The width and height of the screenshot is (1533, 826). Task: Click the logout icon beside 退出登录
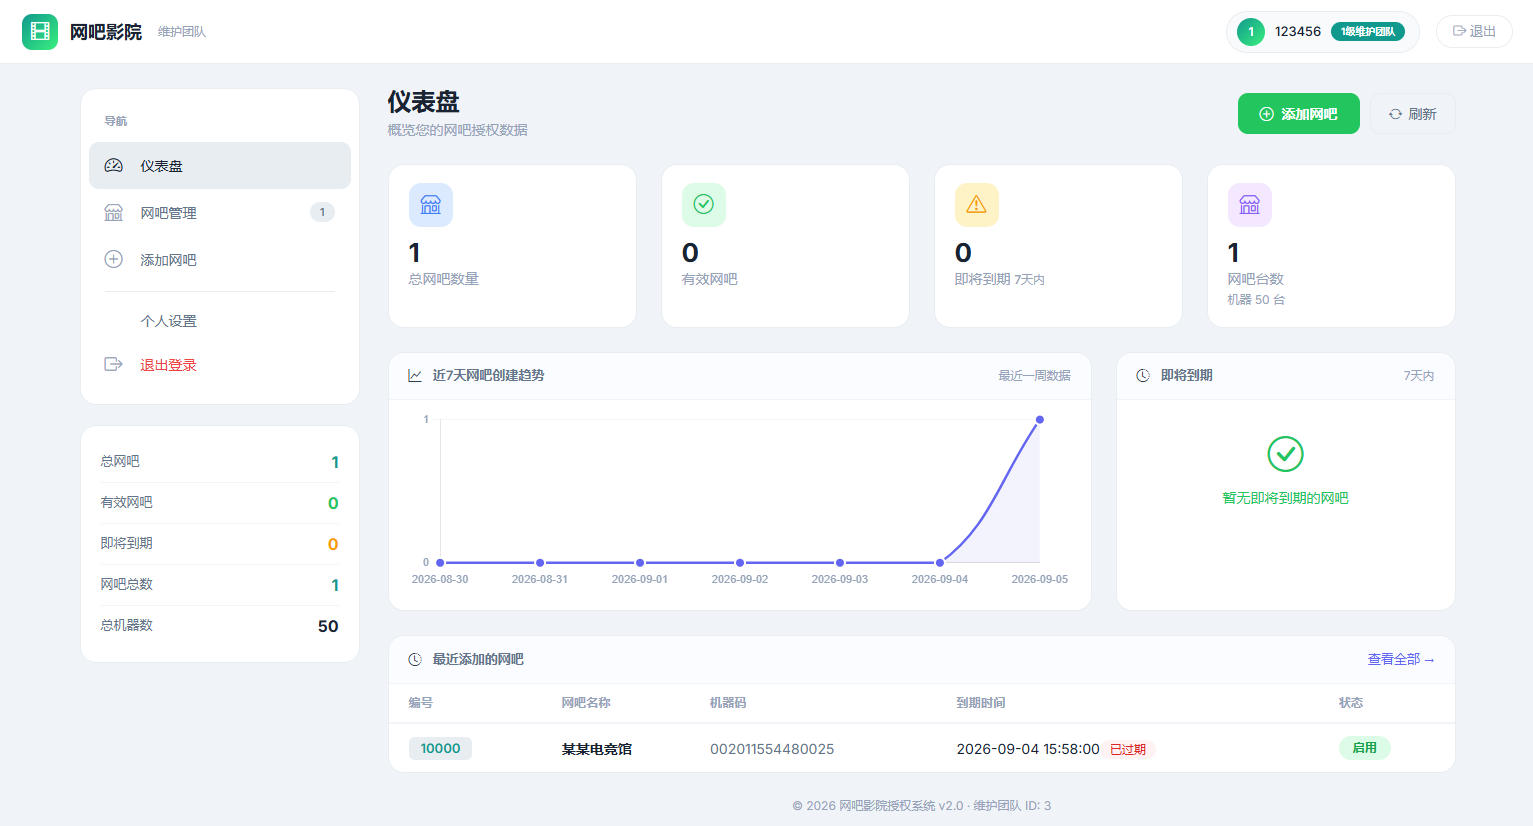[x=114, y=365]
